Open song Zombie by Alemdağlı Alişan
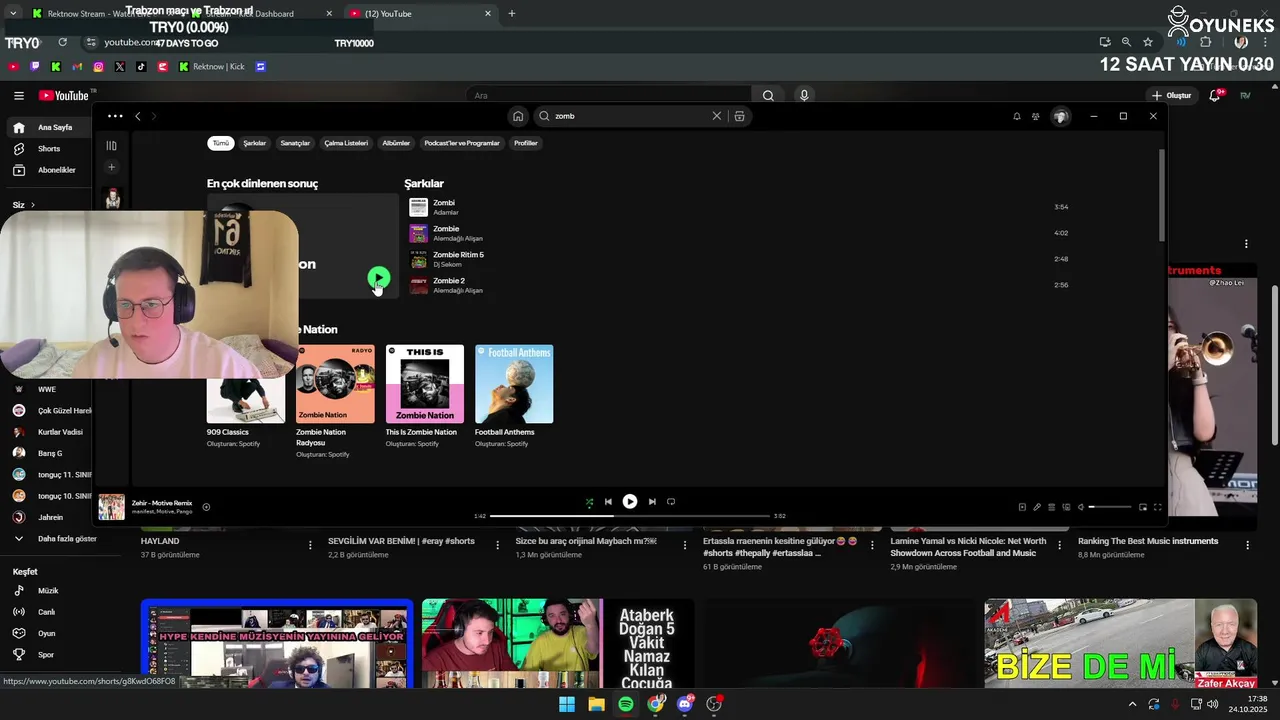The height and width of the screenshot is (720, 1280). (x=738, y=233)
